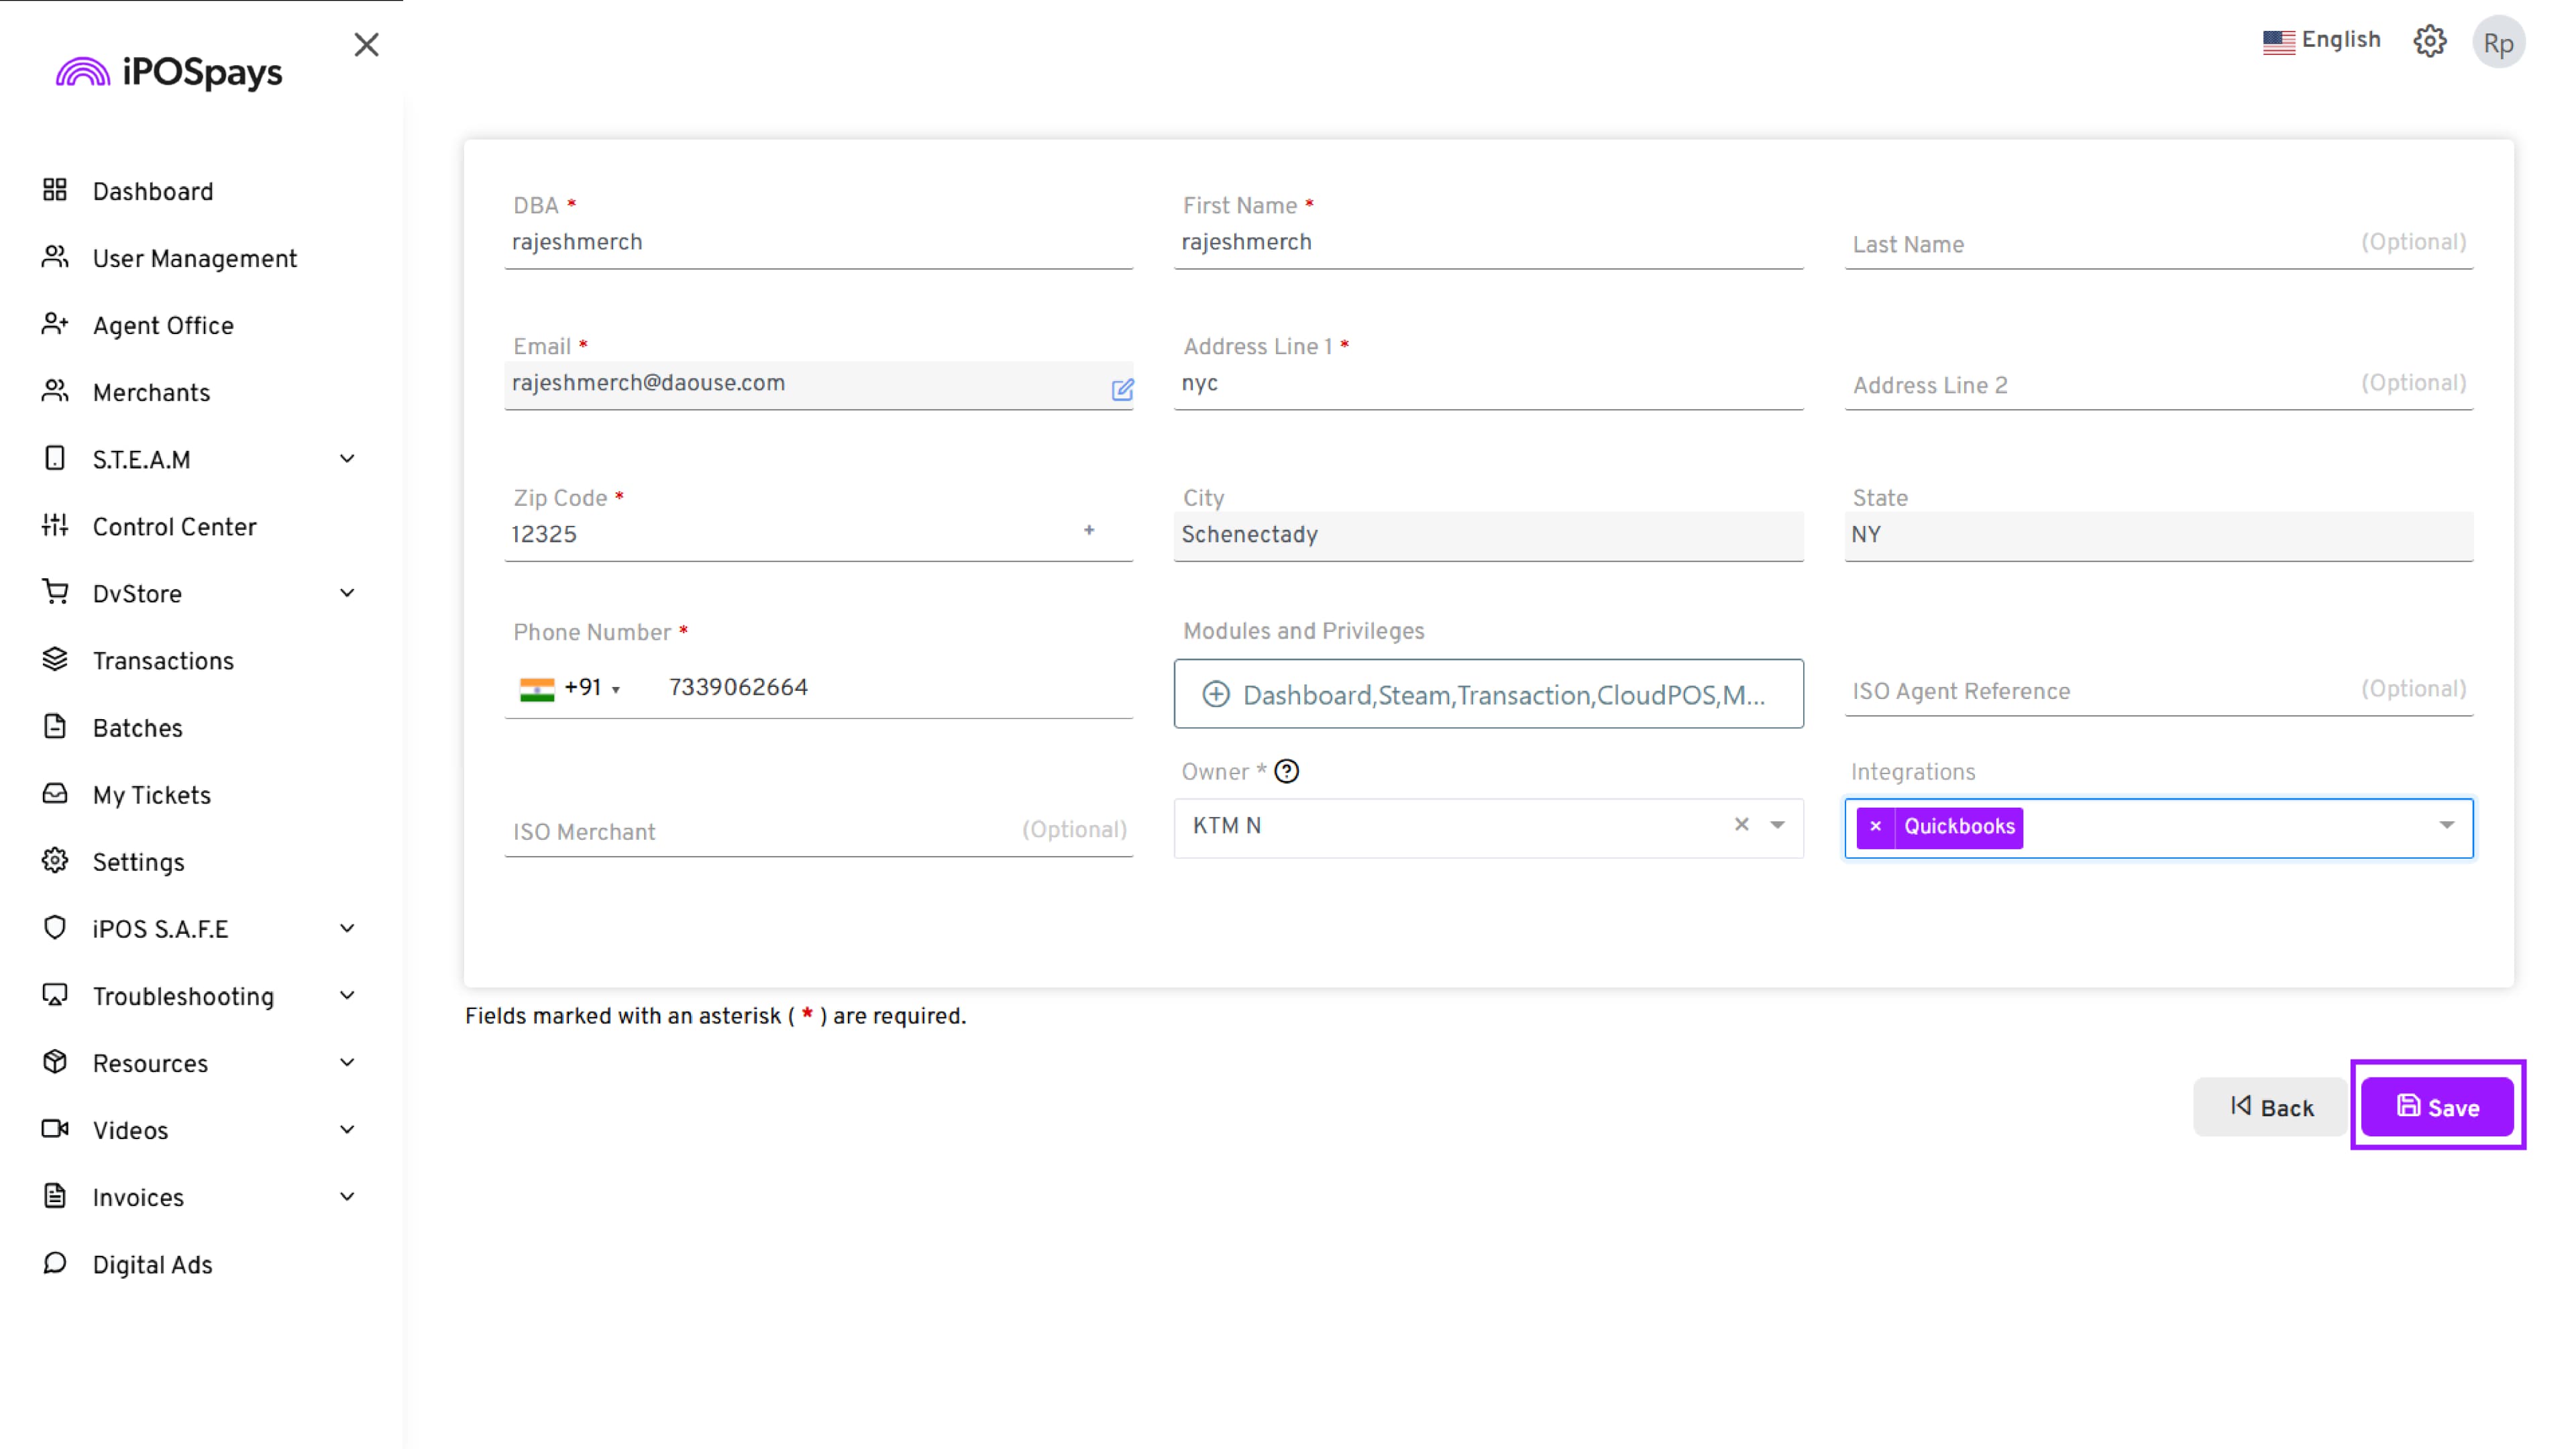The height and width of the screenshot is (1449, 2576).
Task: Click the Save button
Action: [x=2437, y=1107]
